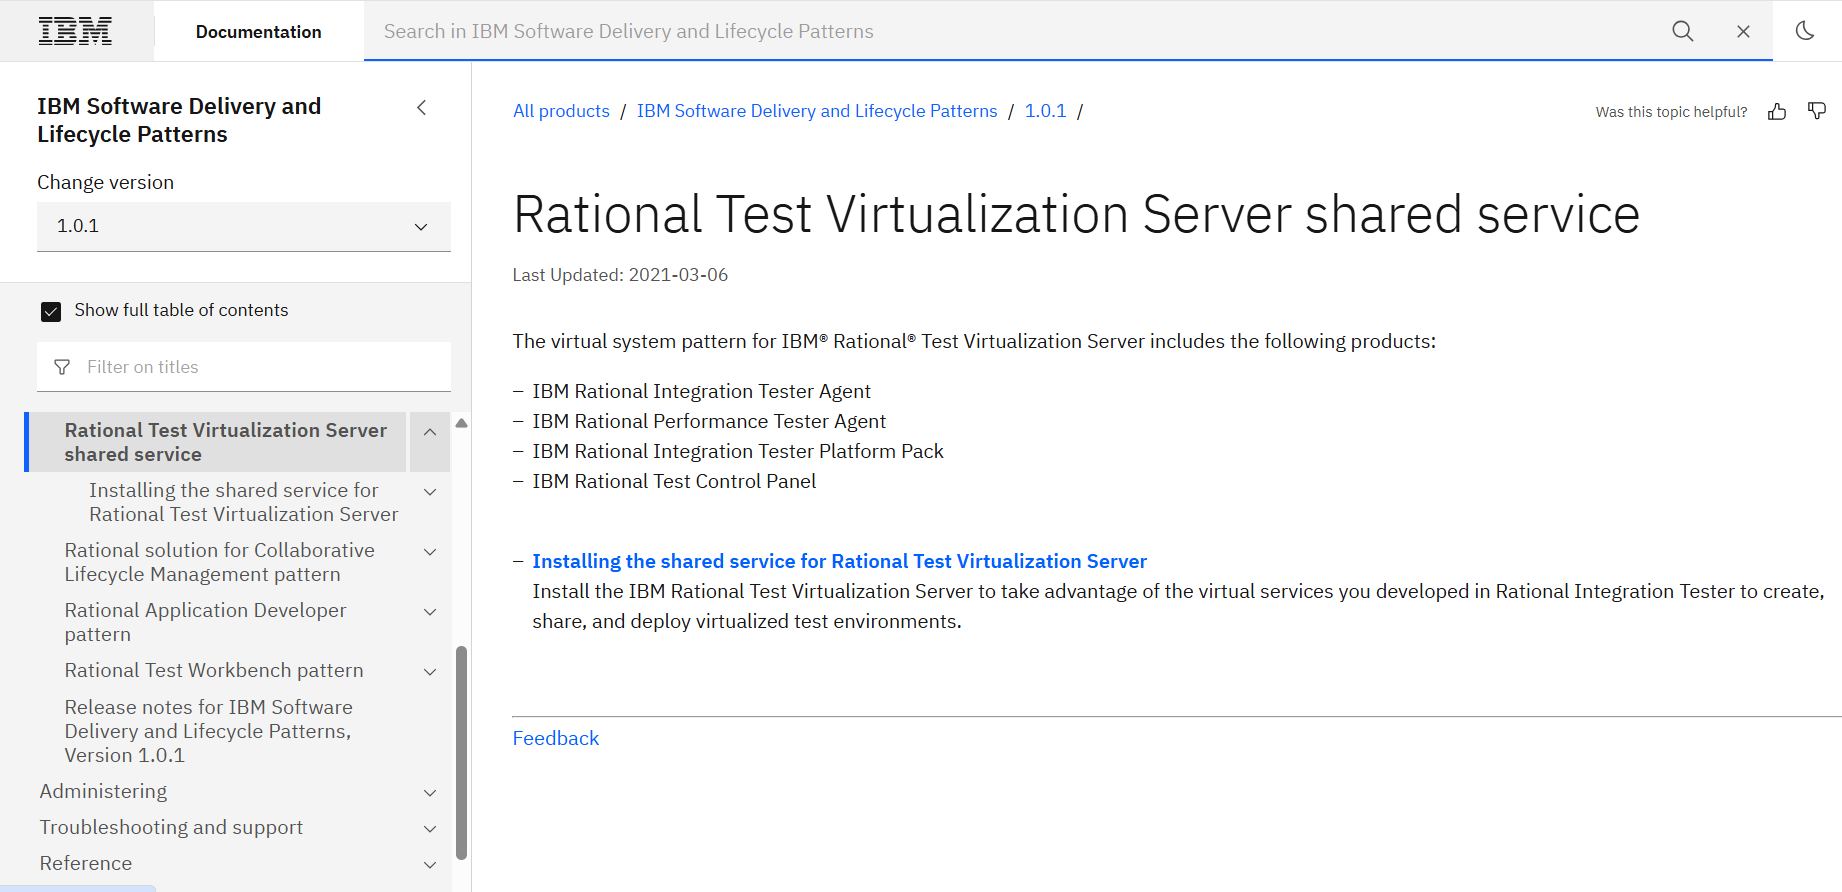Click the sidebar scrollbar thumb

(461, 752)
